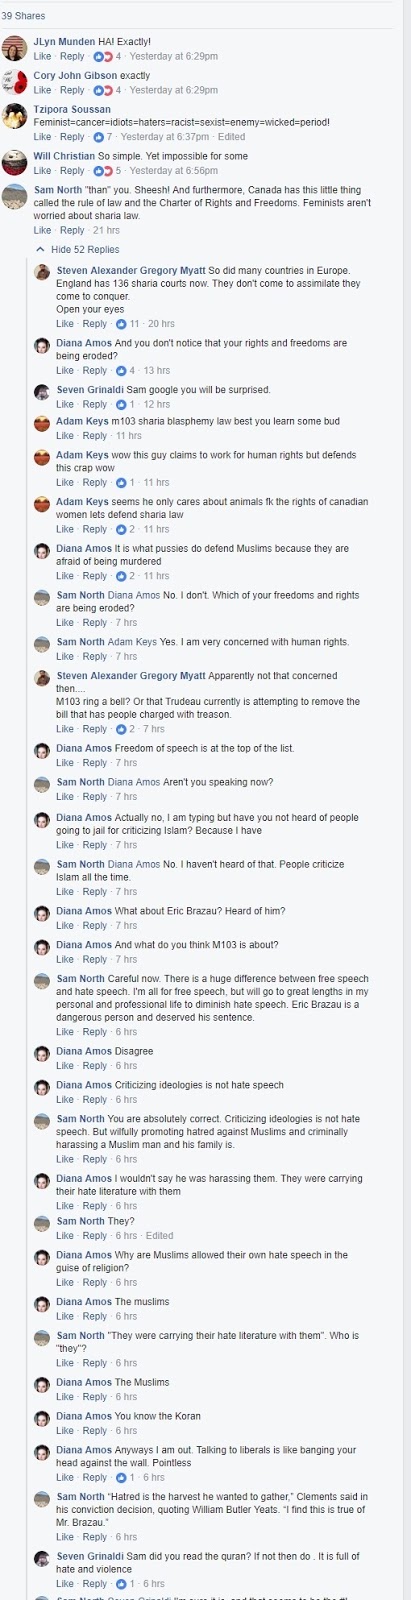Click the 21 hrs timestamp on Sam North's comment
This screenshot has height=1600, width=411.
[106, 231]
